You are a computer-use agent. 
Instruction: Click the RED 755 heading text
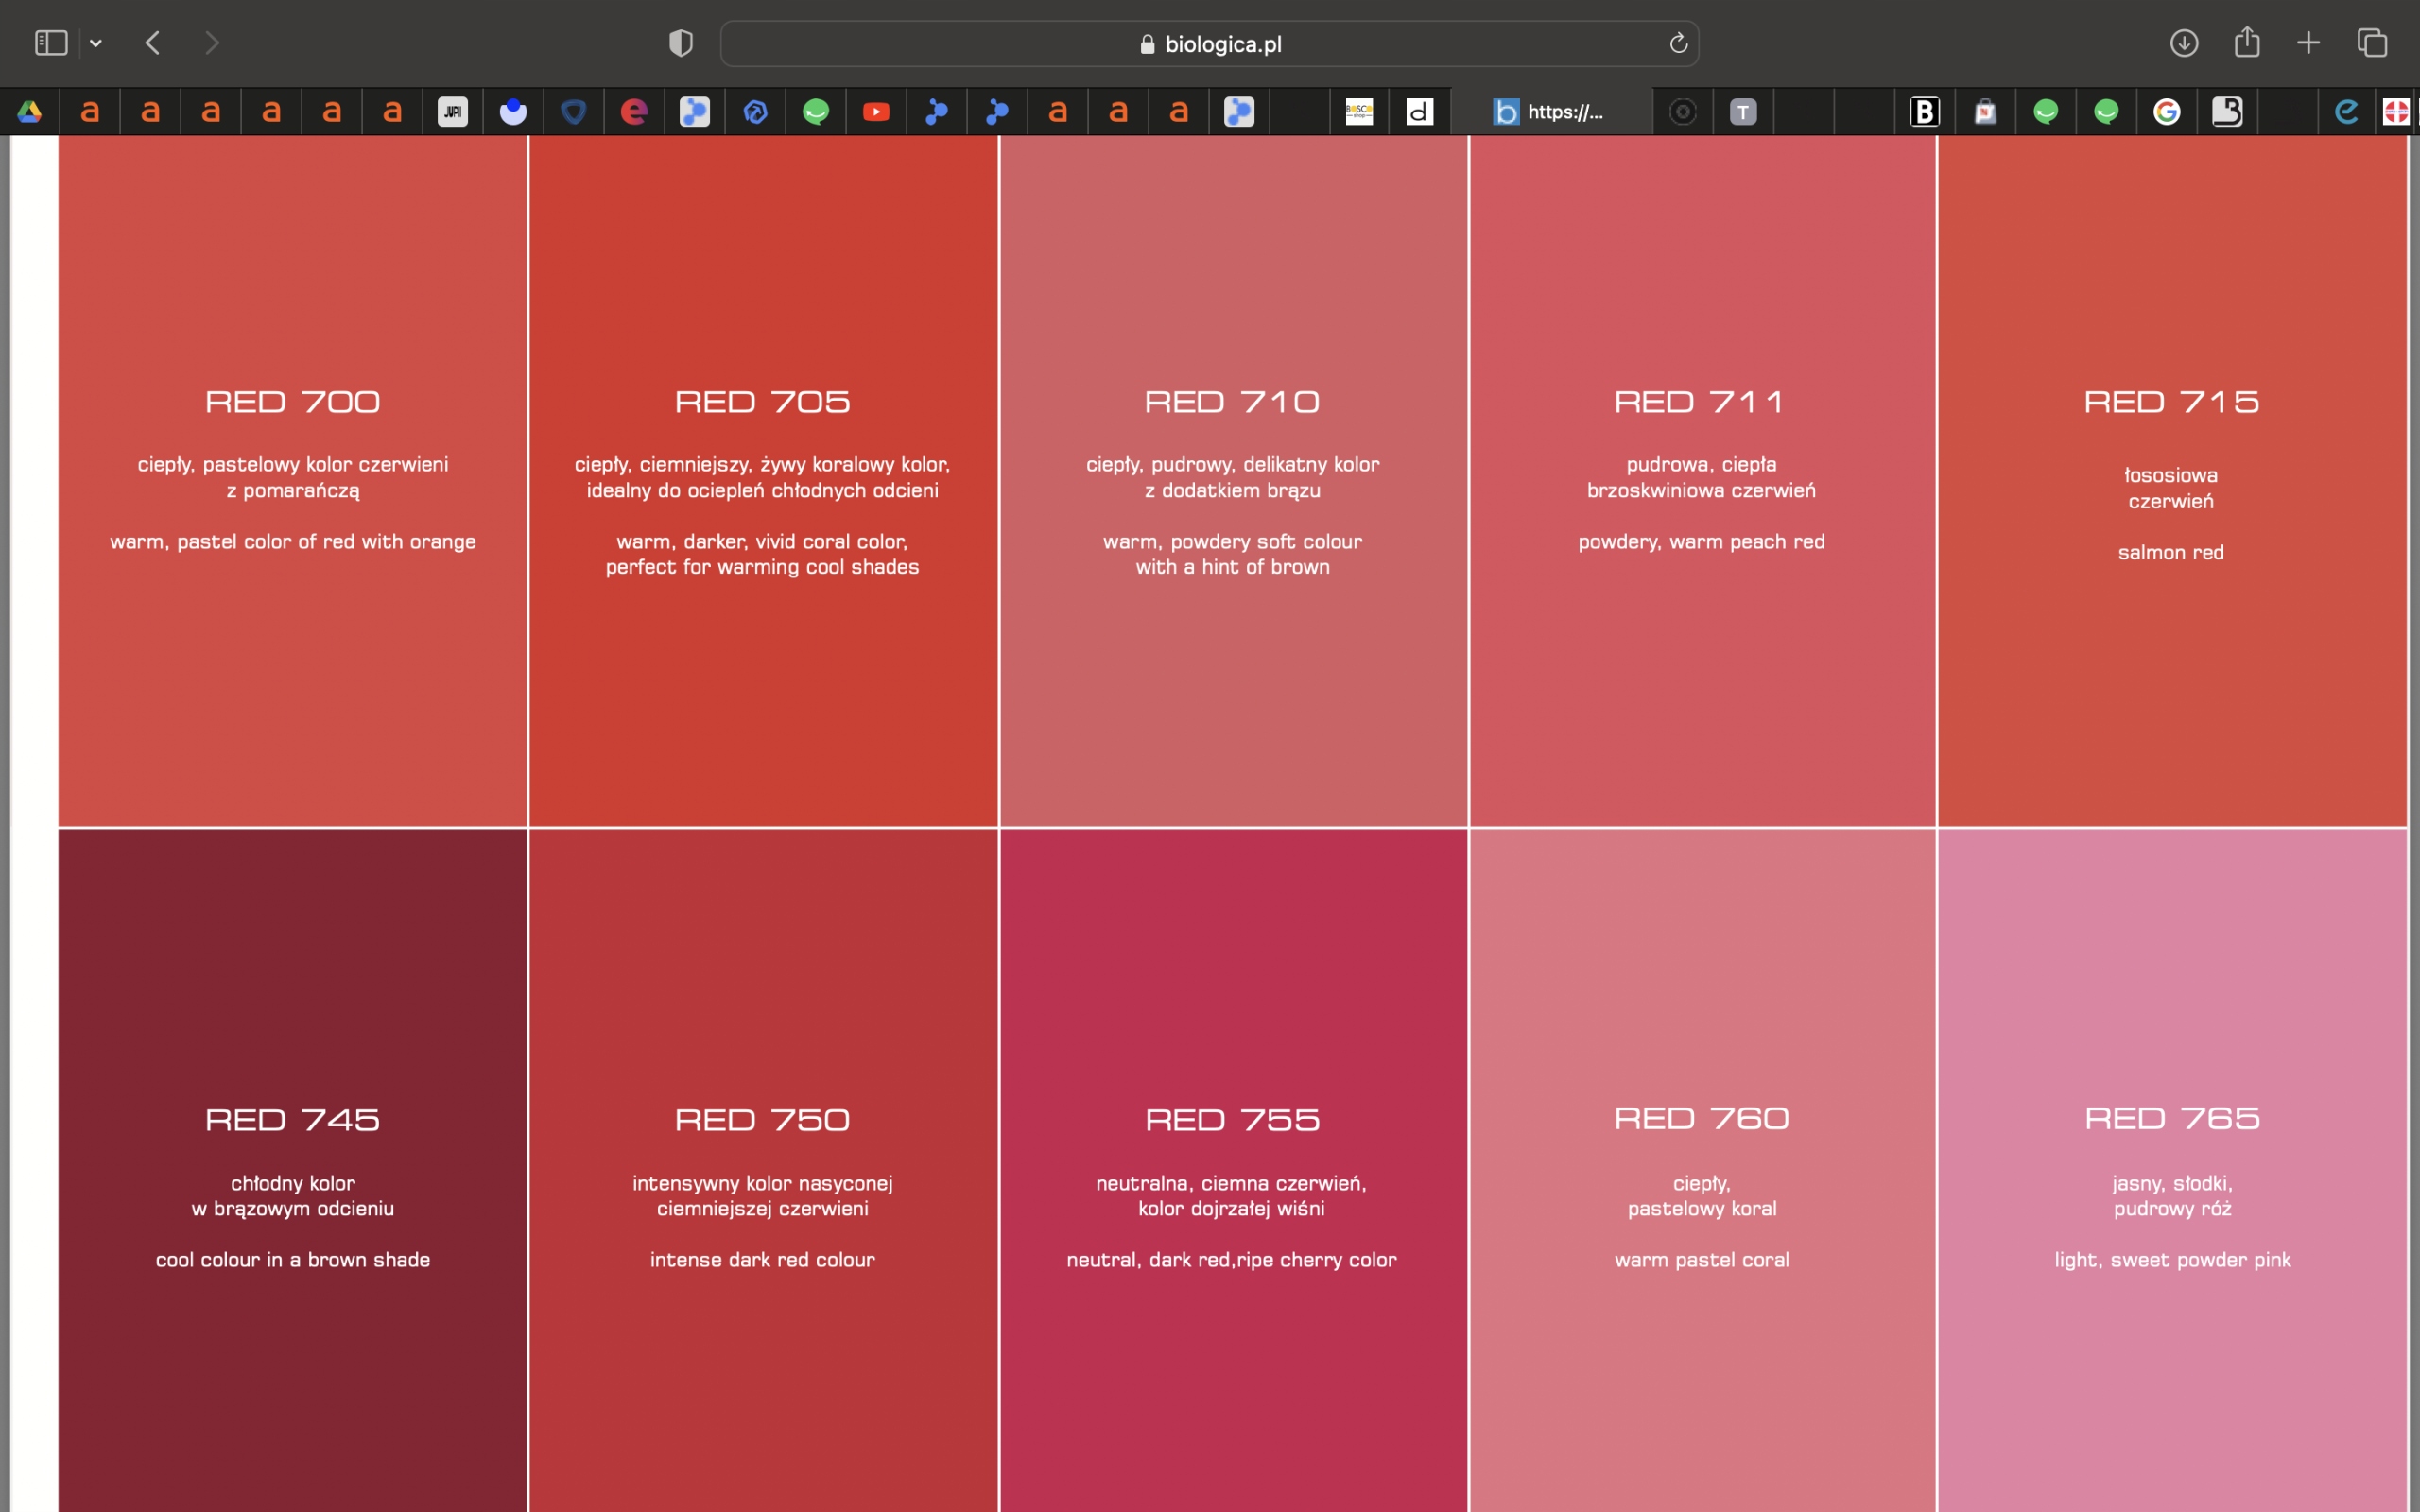[x=1232, y=1119]
